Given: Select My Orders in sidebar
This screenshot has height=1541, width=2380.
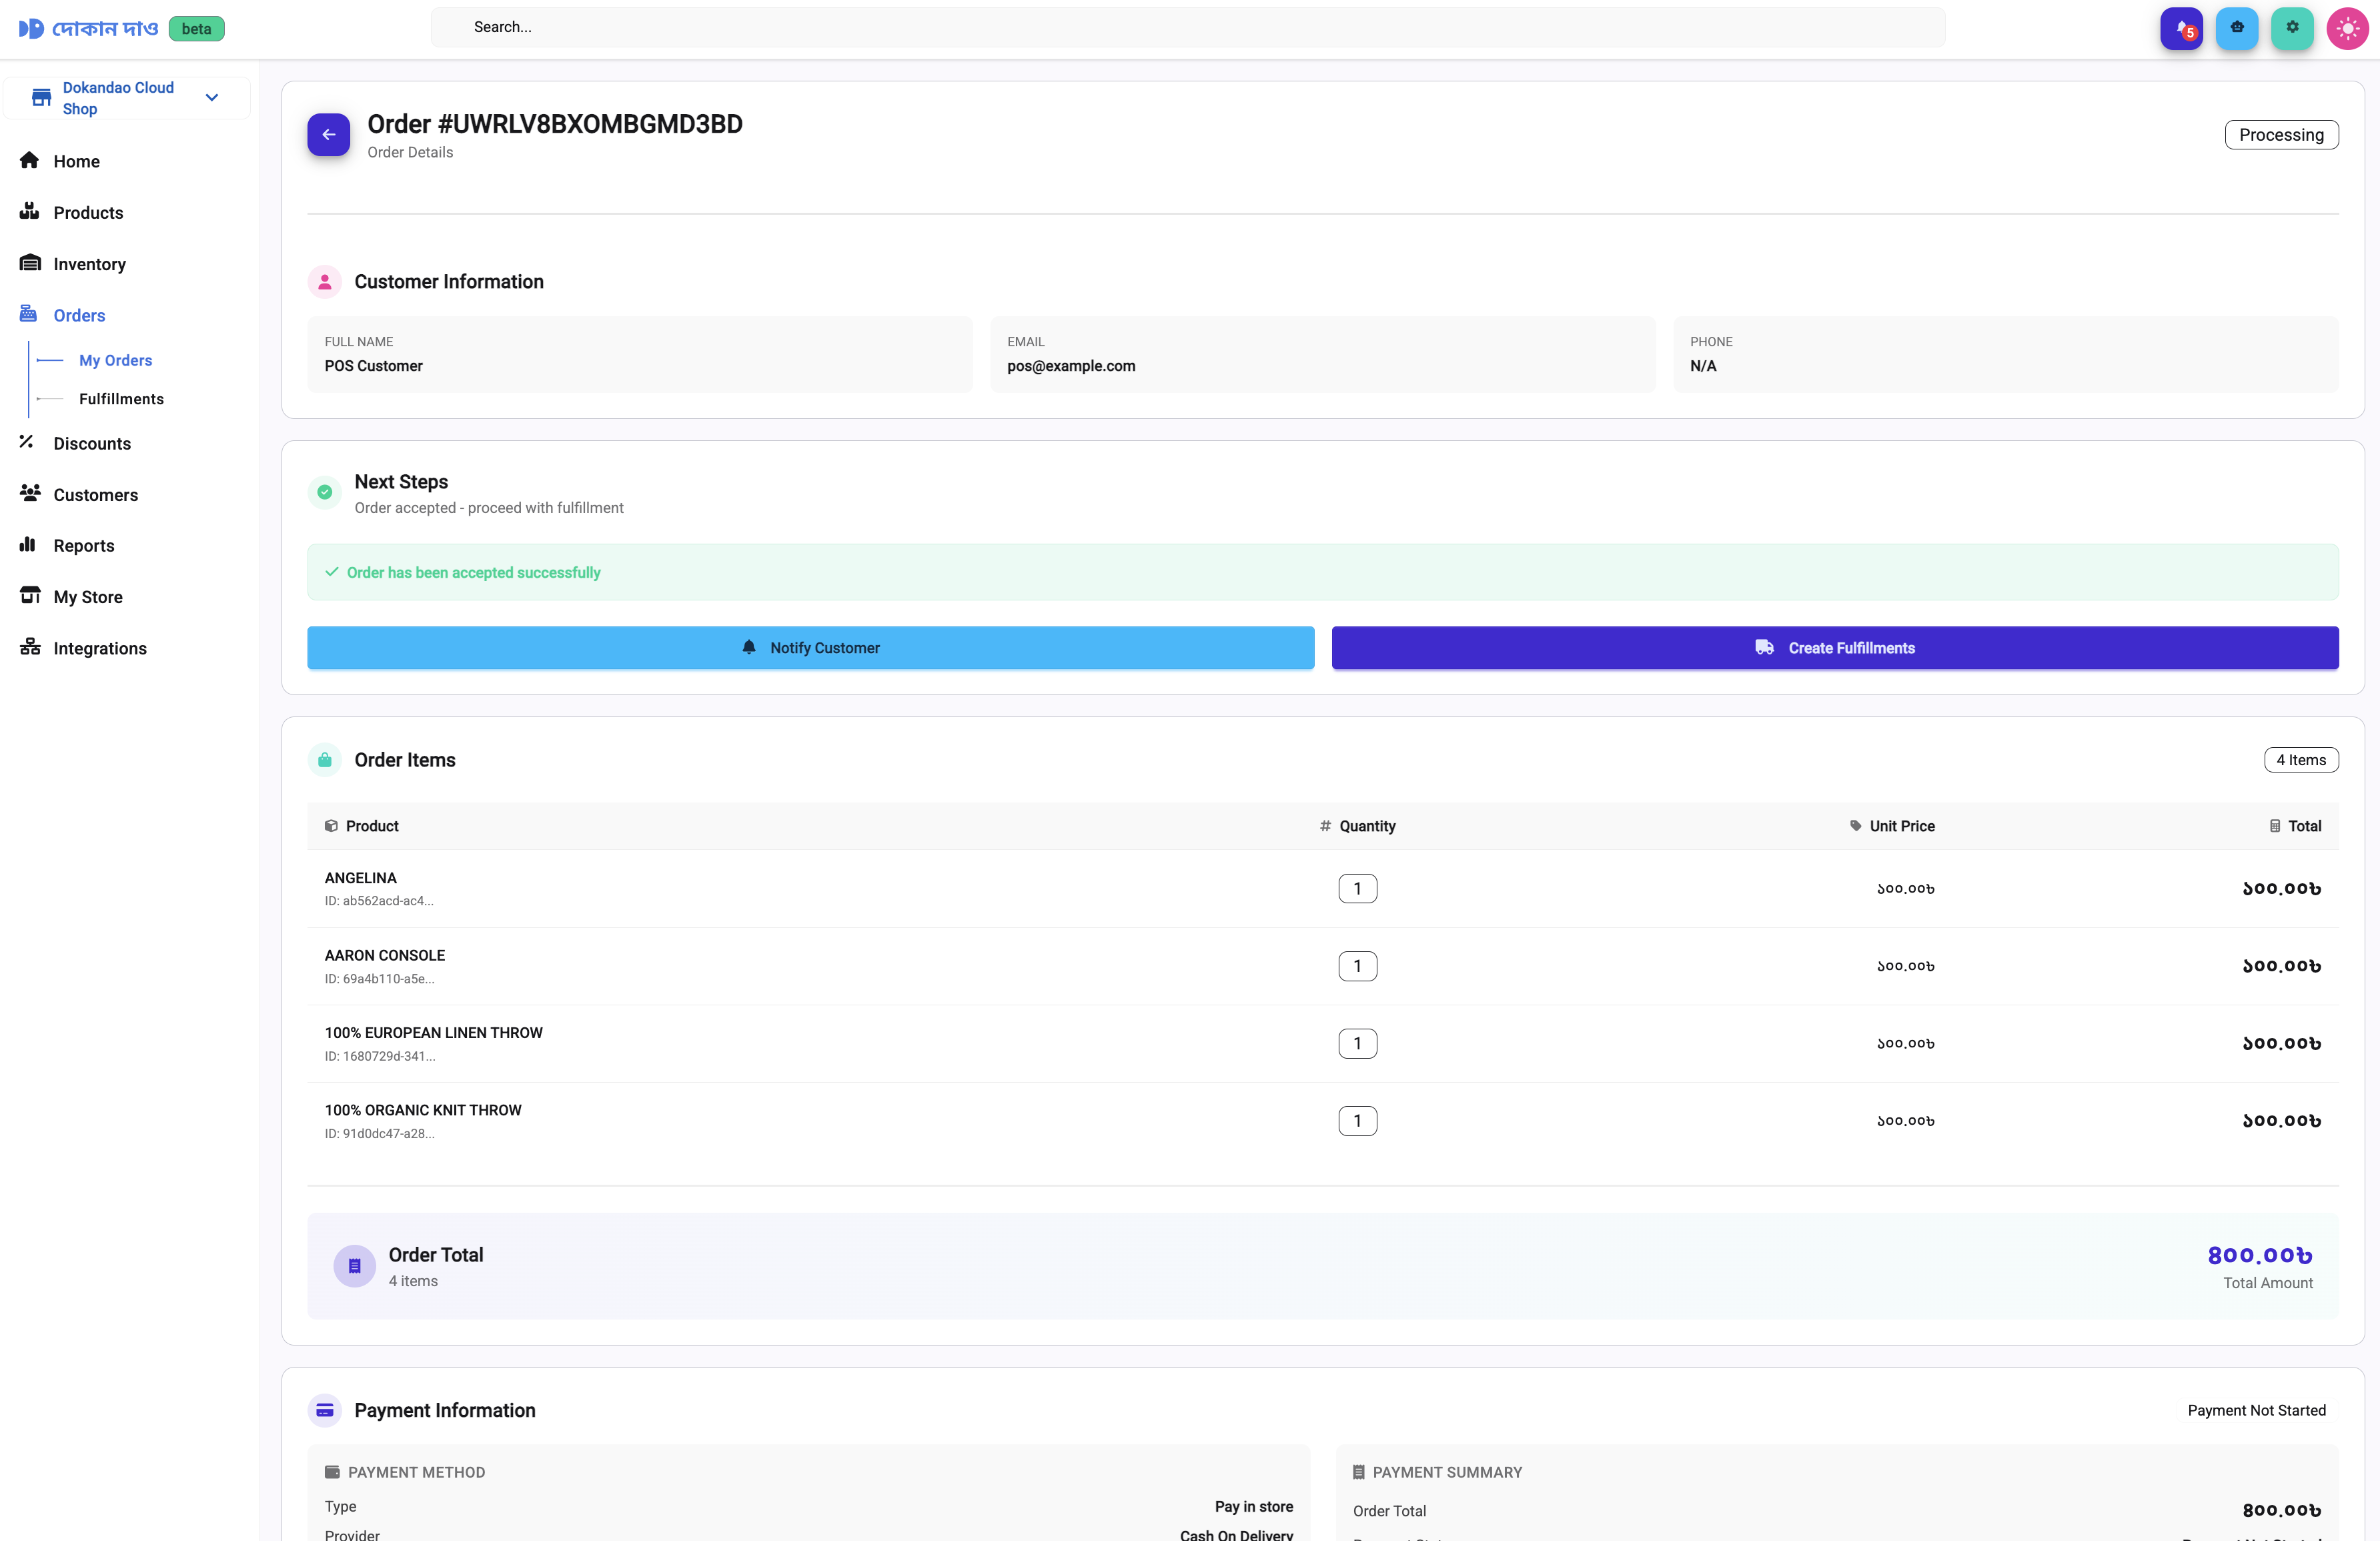Looking at the screenshot, I should 115,360.
